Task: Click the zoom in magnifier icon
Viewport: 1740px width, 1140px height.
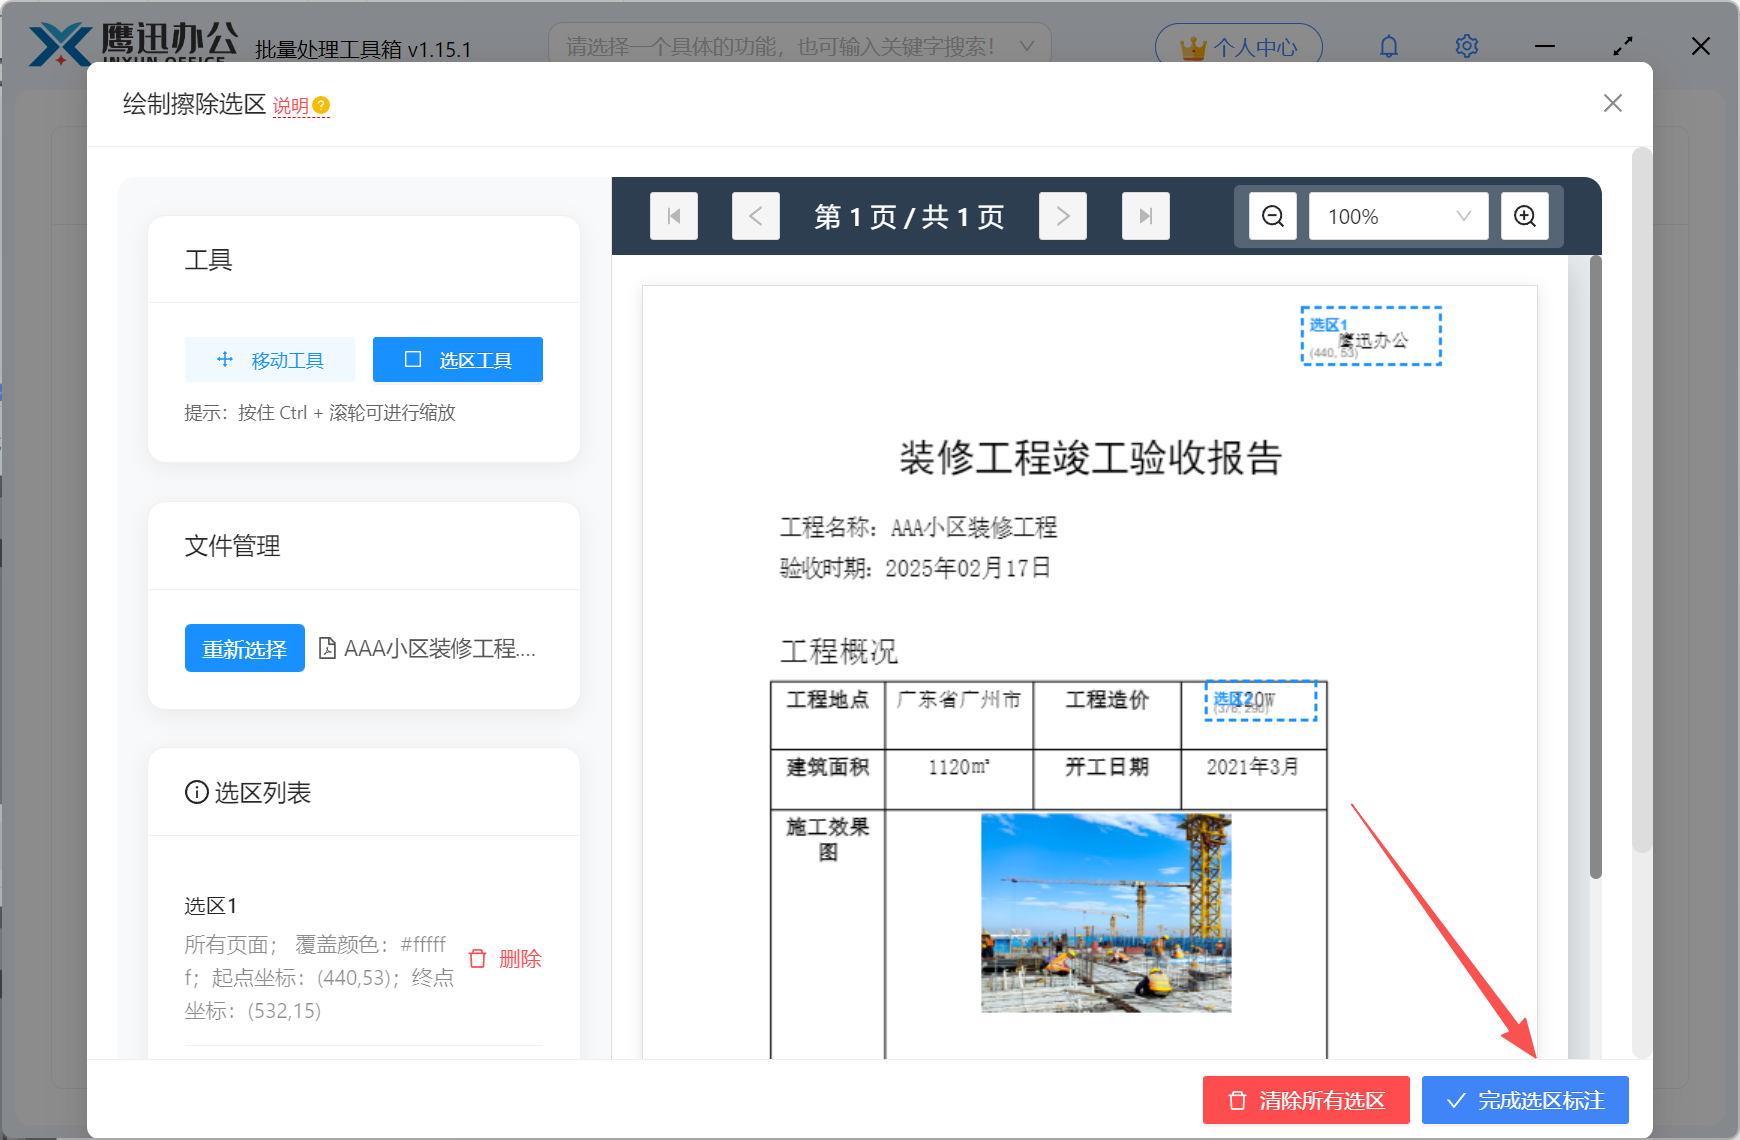Action: [1524, 215]
